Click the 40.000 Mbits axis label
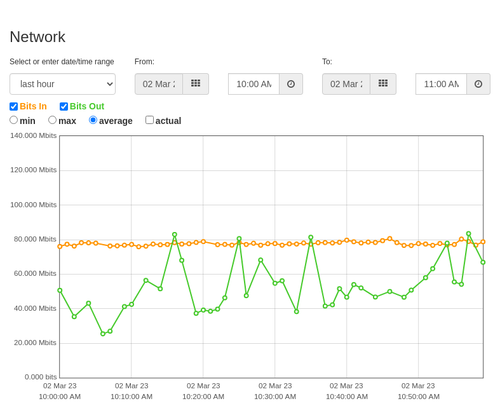The height and width of the screenshot is (403, 500). coord(35,308)
